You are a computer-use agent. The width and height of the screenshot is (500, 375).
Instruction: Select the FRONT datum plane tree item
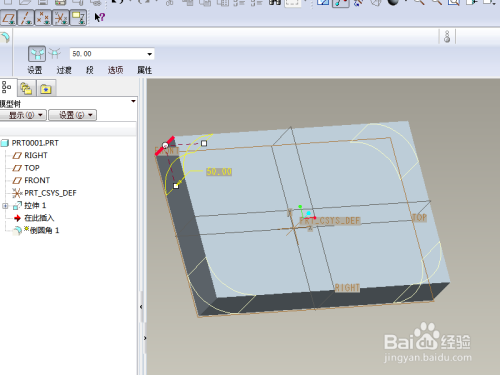point(37,180)
